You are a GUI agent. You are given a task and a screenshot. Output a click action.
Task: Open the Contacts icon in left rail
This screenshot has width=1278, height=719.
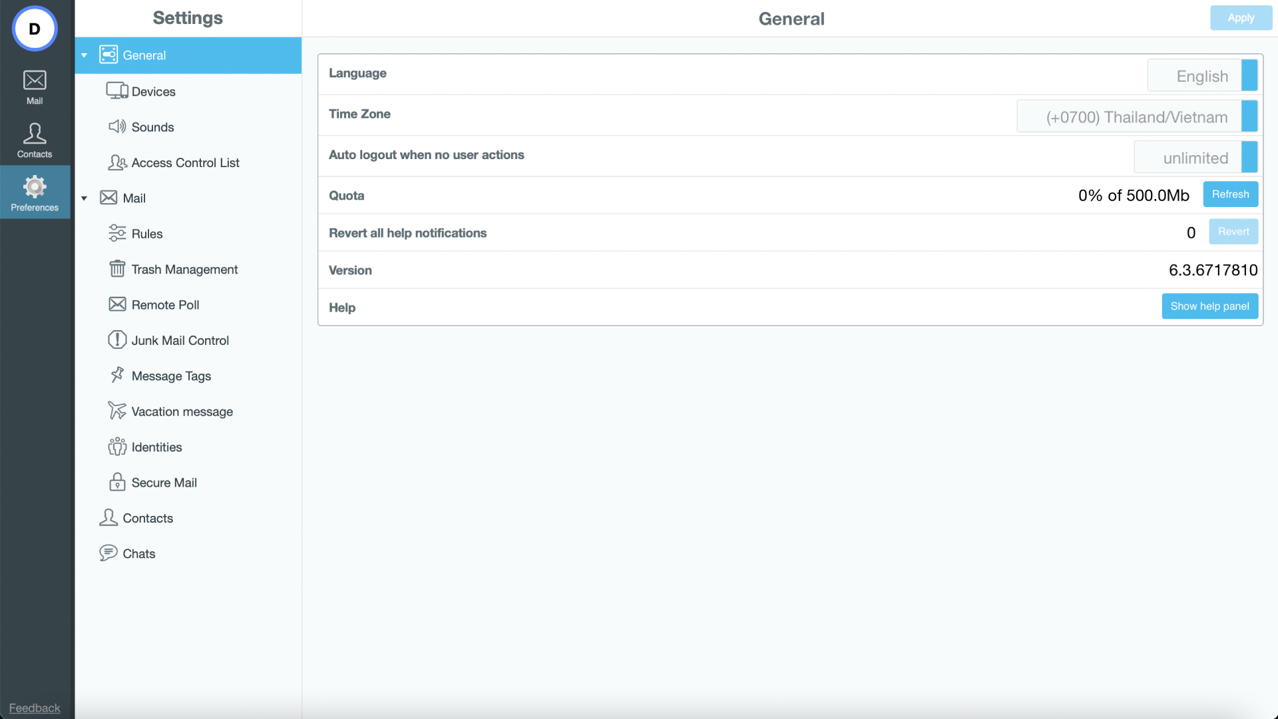click(34, 134)
